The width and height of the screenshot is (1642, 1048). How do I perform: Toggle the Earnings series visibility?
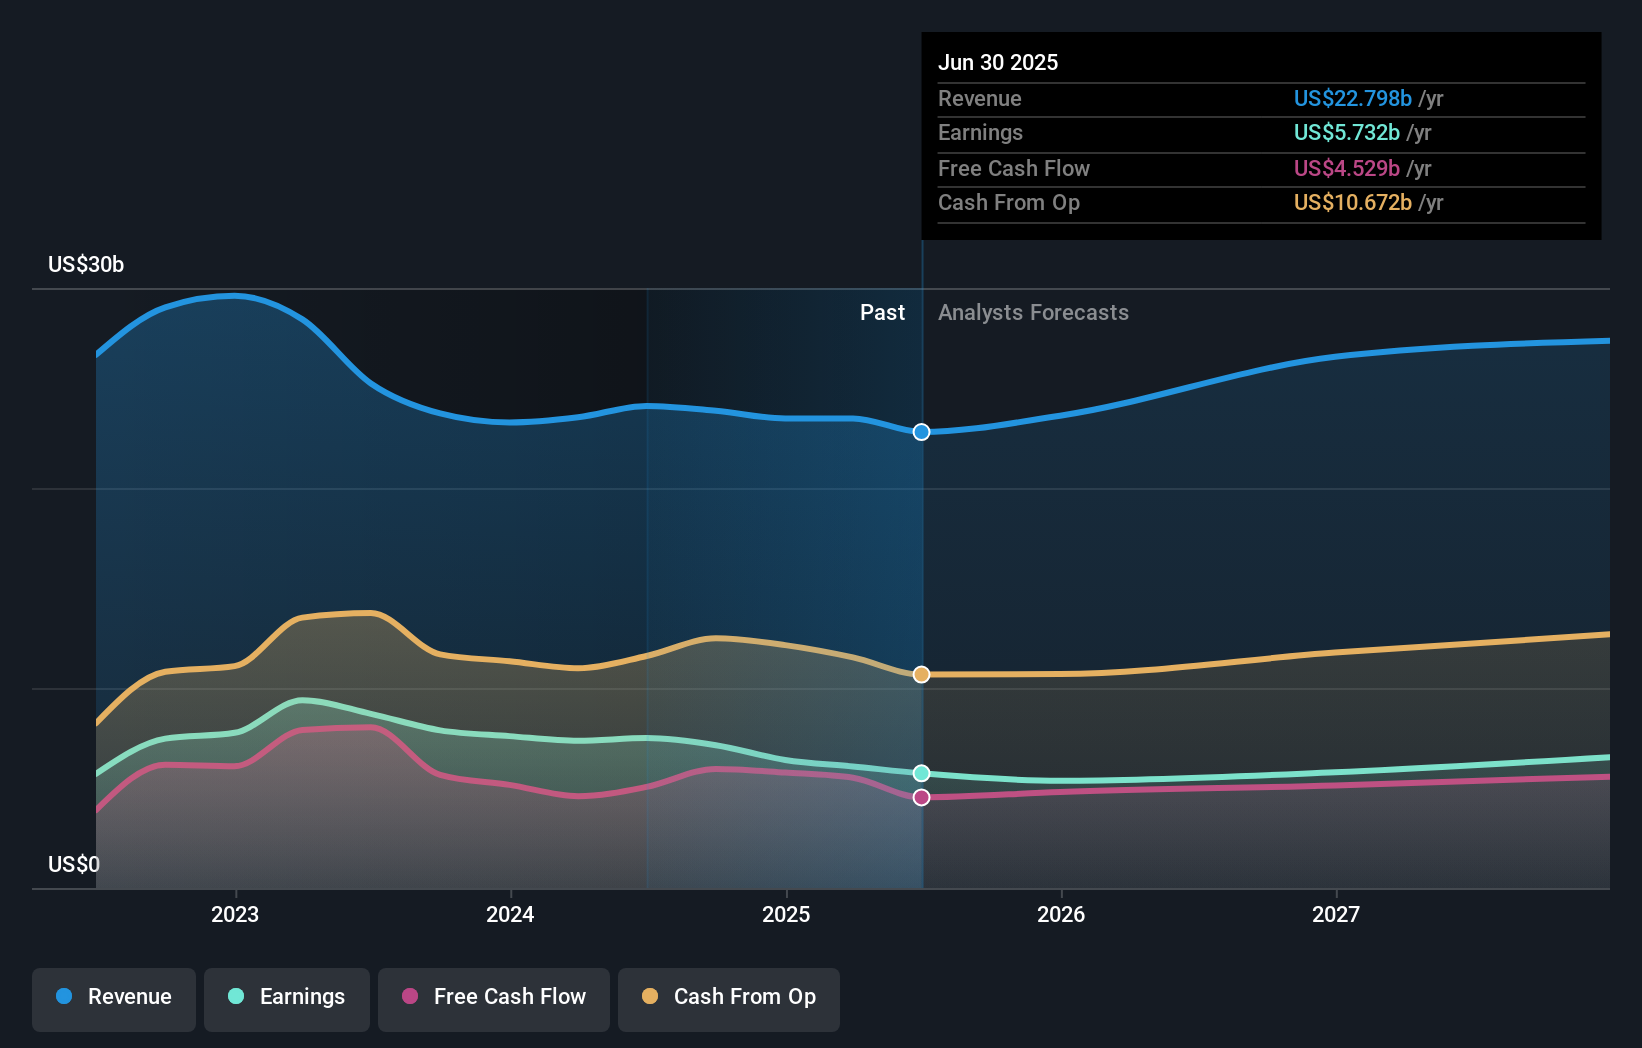[286, 997]
